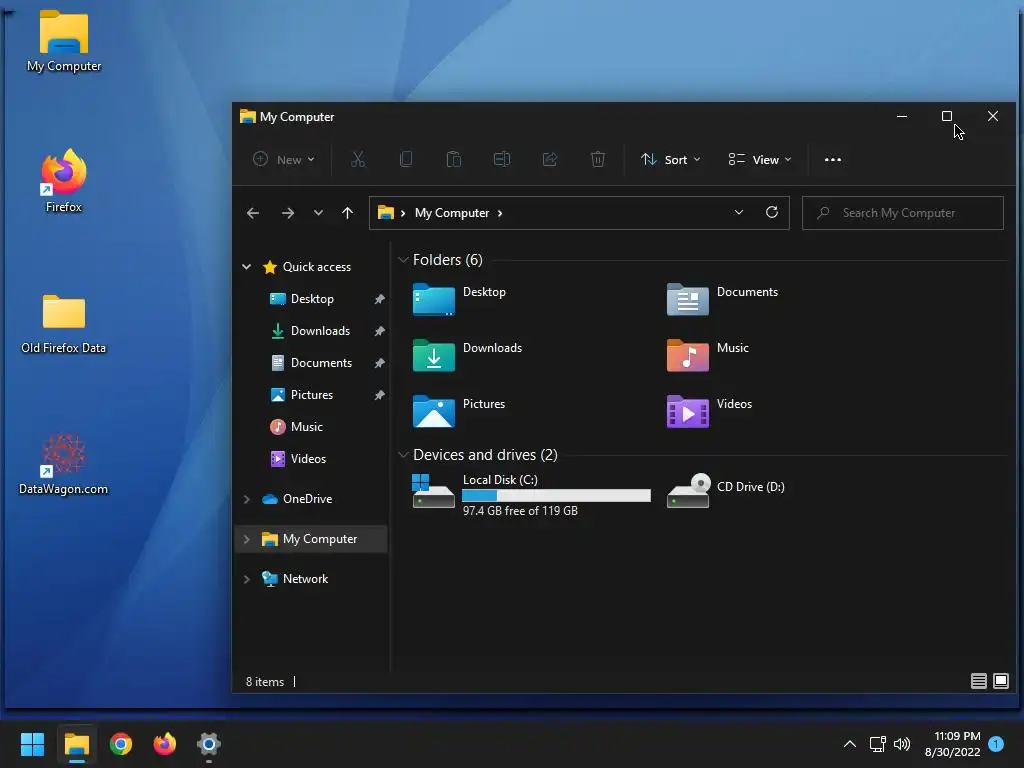This screenshot has height=768, width=1024.
Task: Select Desktop in Quick access sidebar
Action: pos(313,298)
